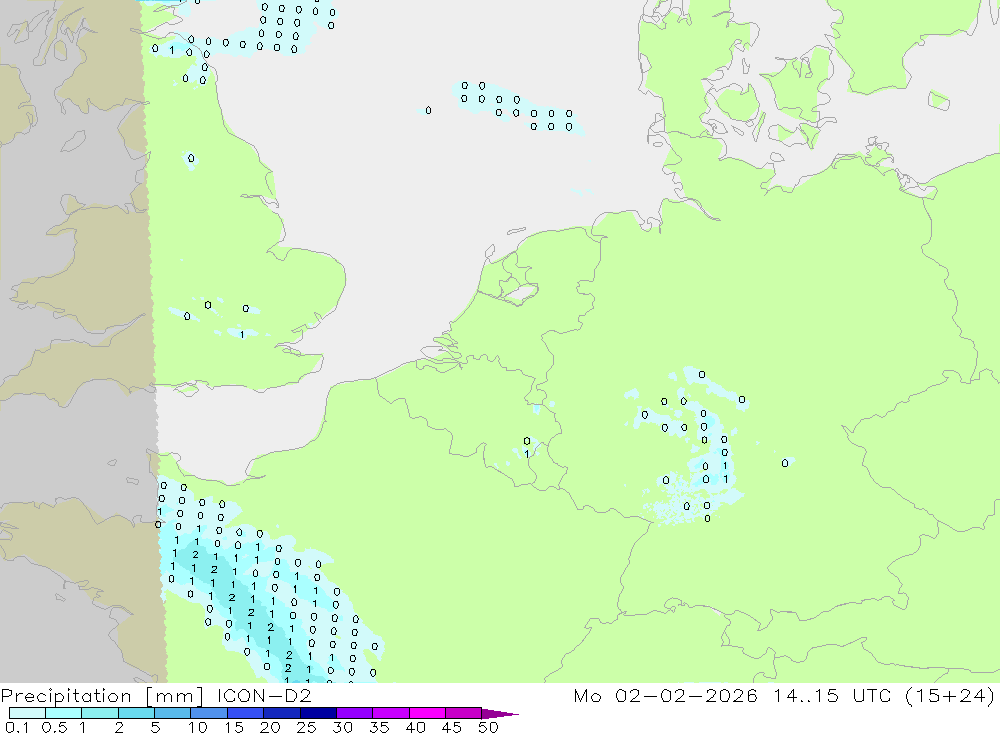Choose the 20–25 mm dark blue swatch

(x=282, y=713)
